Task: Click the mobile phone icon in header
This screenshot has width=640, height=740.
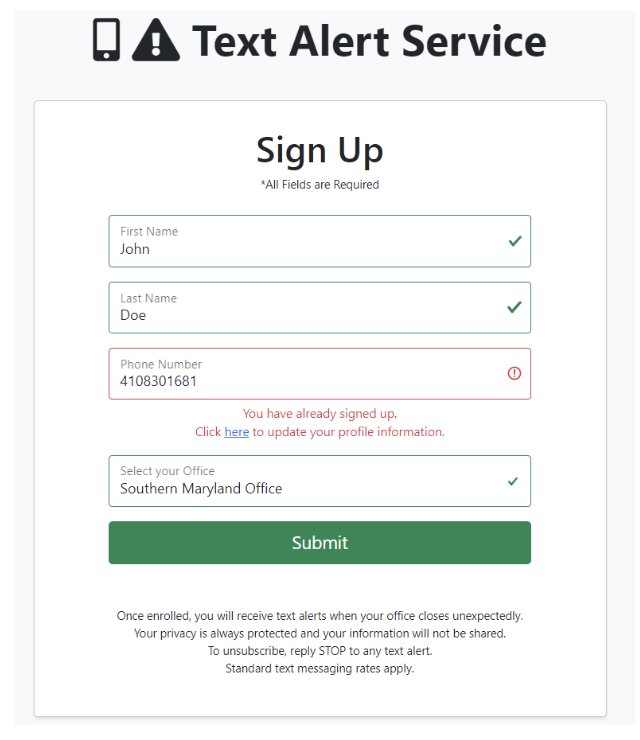Action: coord(106,40)
